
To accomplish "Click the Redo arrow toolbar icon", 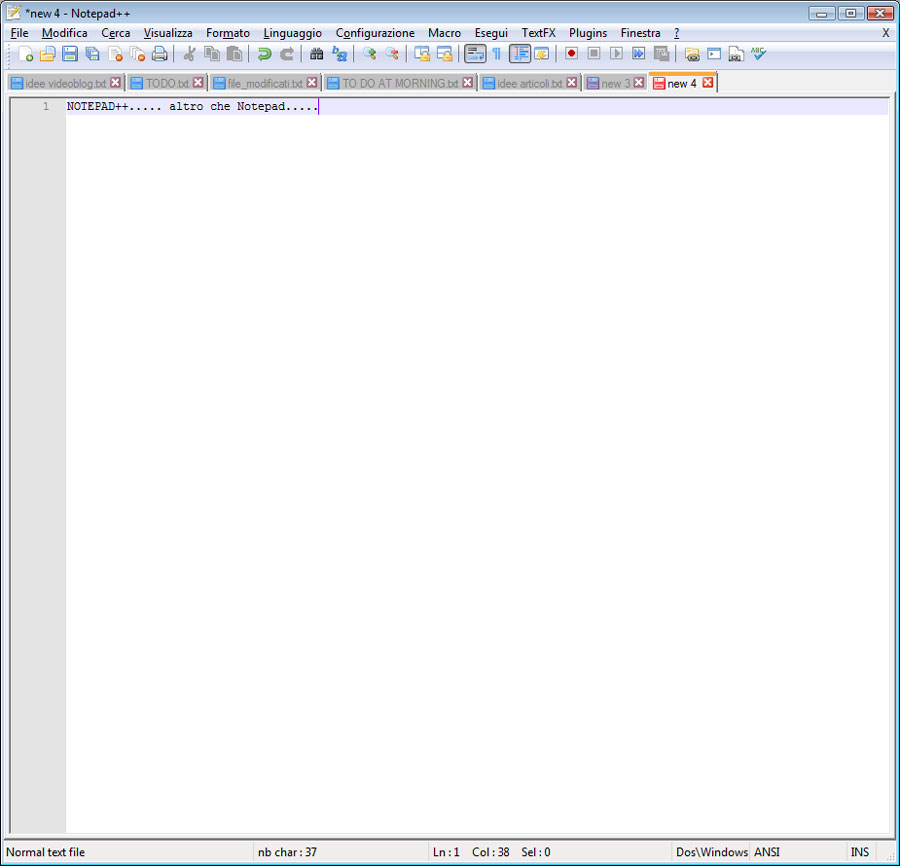I will pos(286,54).
